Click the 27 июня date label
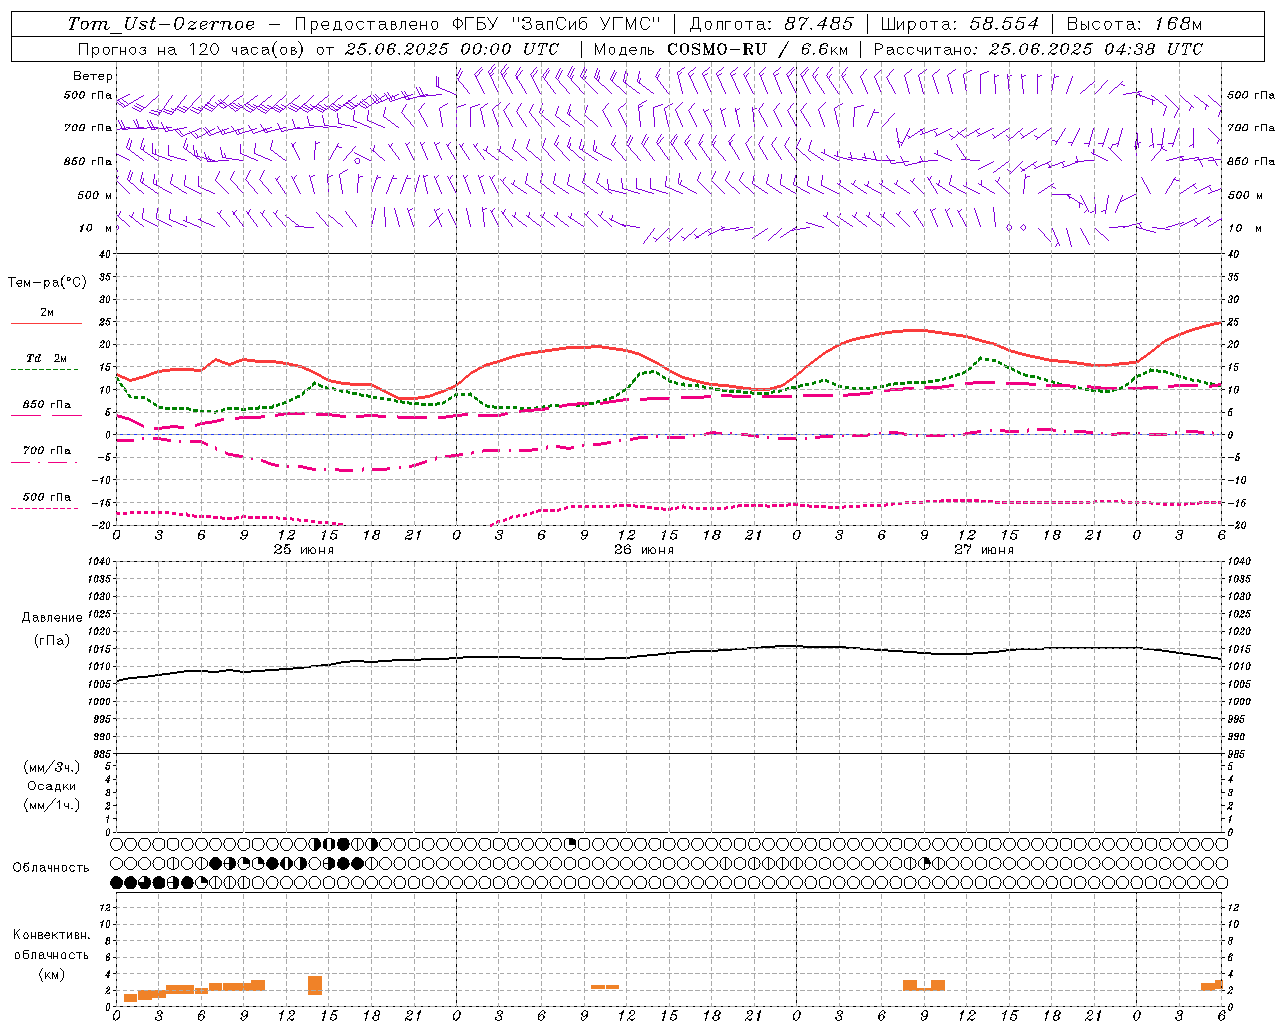This screenshot has width=1280, height=1024. (x=983, y=550)
